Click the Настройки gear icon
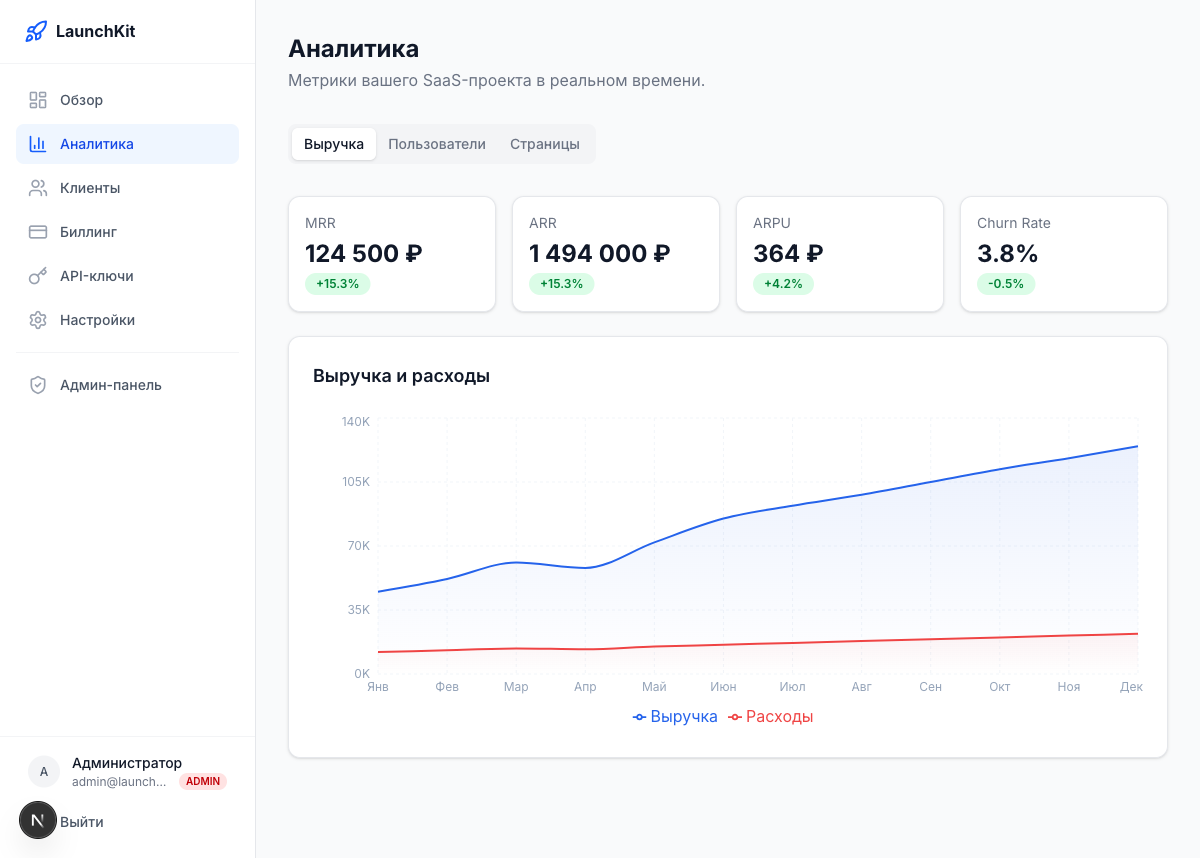Image resolution: width=1200 pixels, height=858 pixels. pyautogui.click(x=38, y=320)
